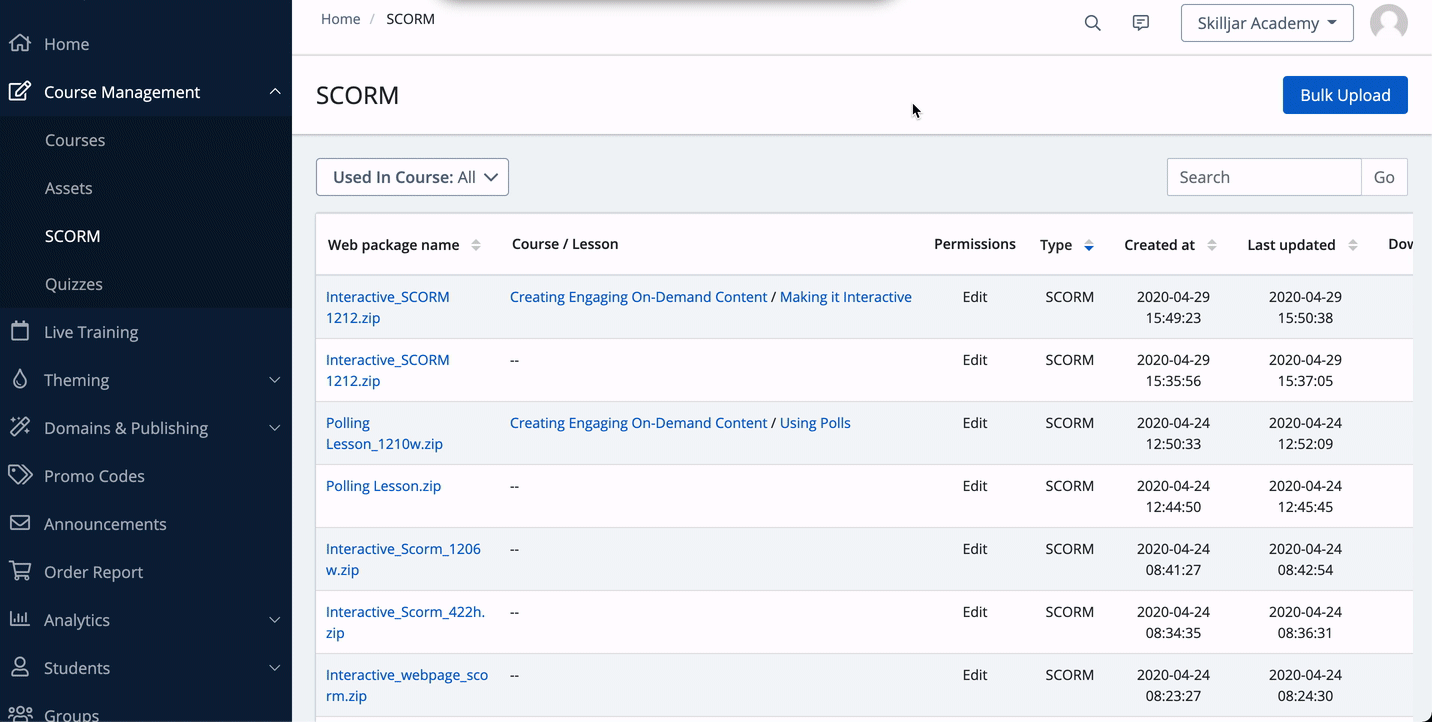
Task: Sort by Type column arrows
Action: (x=1089, y=245)
